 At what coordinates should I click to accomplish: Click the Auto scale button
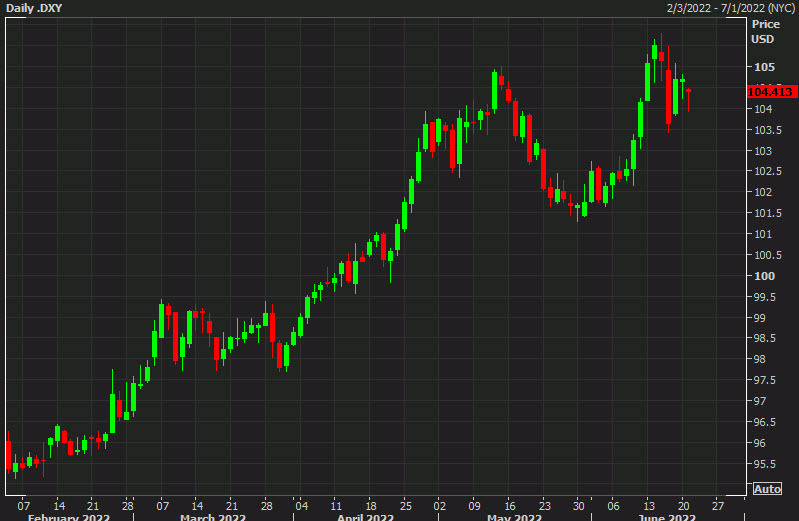(766, 489)
